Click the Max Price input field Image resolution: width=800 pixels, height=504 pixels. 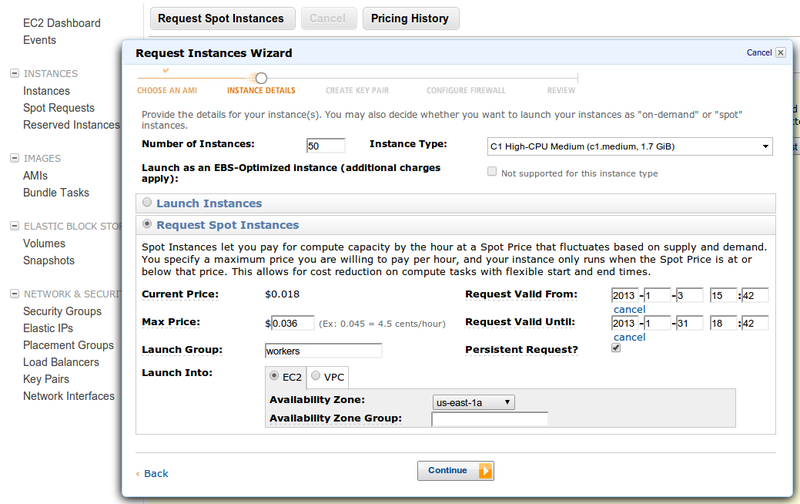(292, 324)
